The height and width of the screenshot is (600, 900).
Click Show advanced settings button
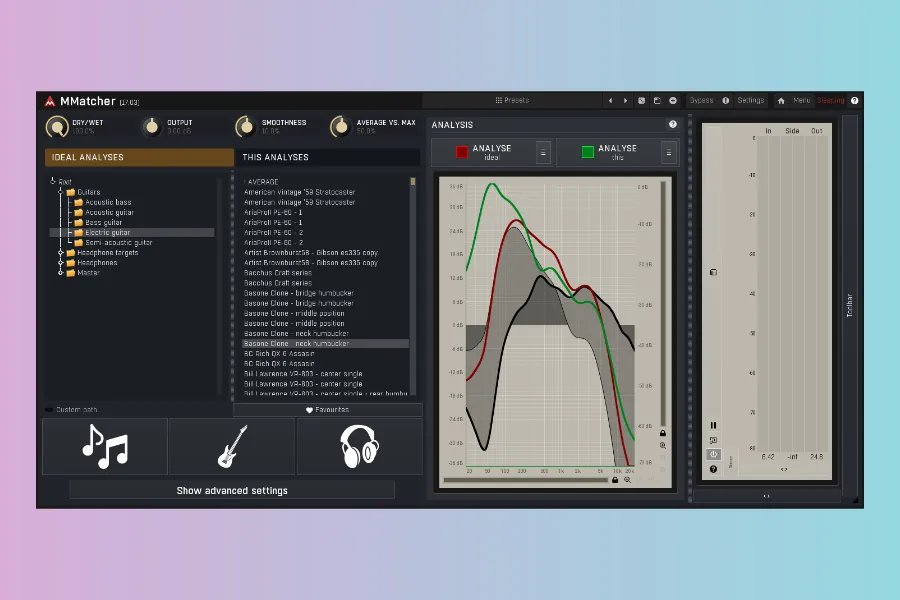click(x=232, y=491)
